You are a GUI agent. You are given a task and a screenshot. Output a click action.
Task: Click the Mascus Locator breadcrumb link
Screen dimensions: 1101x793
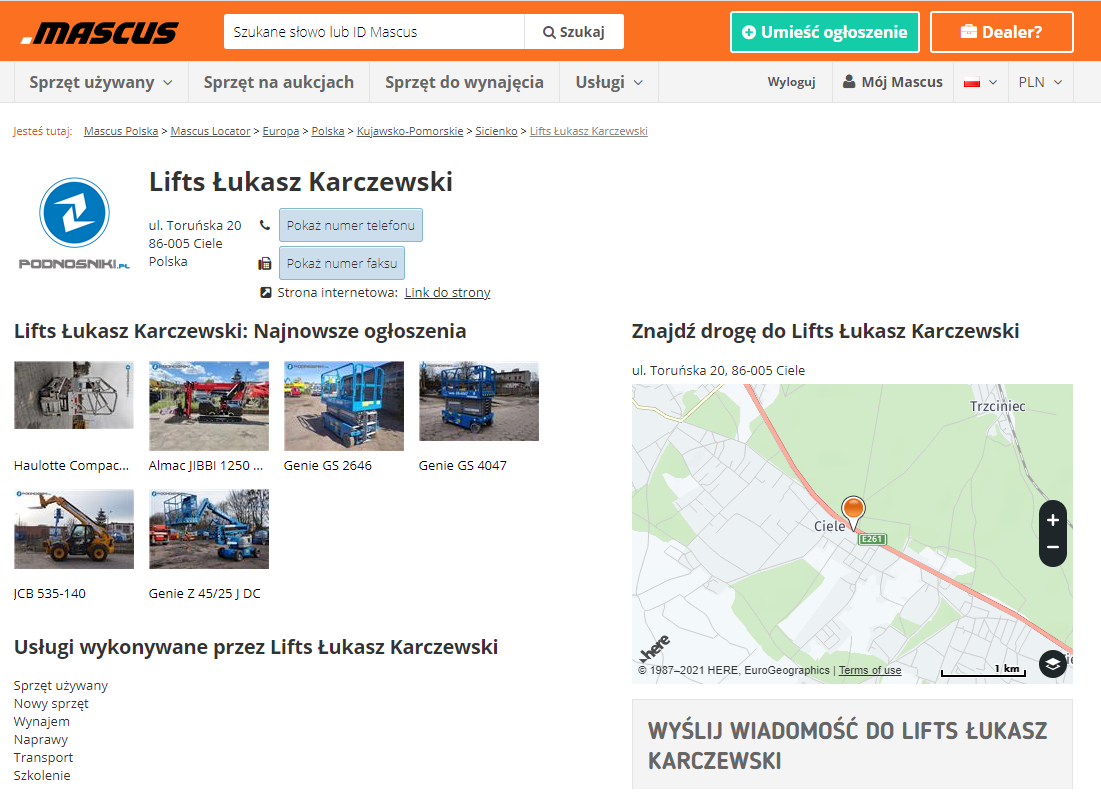click(210, 131)
